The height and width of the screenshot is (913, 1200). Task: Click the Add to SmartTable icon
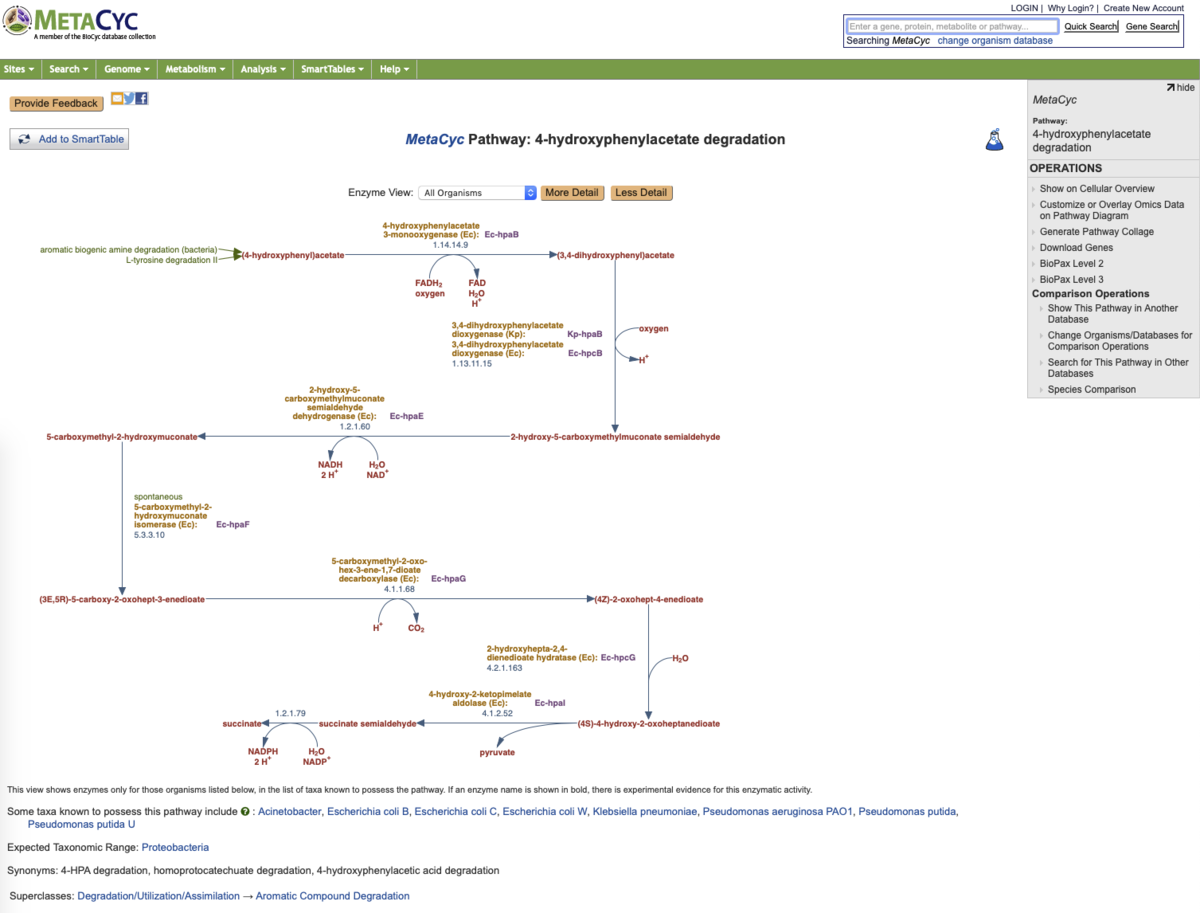[24, 138]
